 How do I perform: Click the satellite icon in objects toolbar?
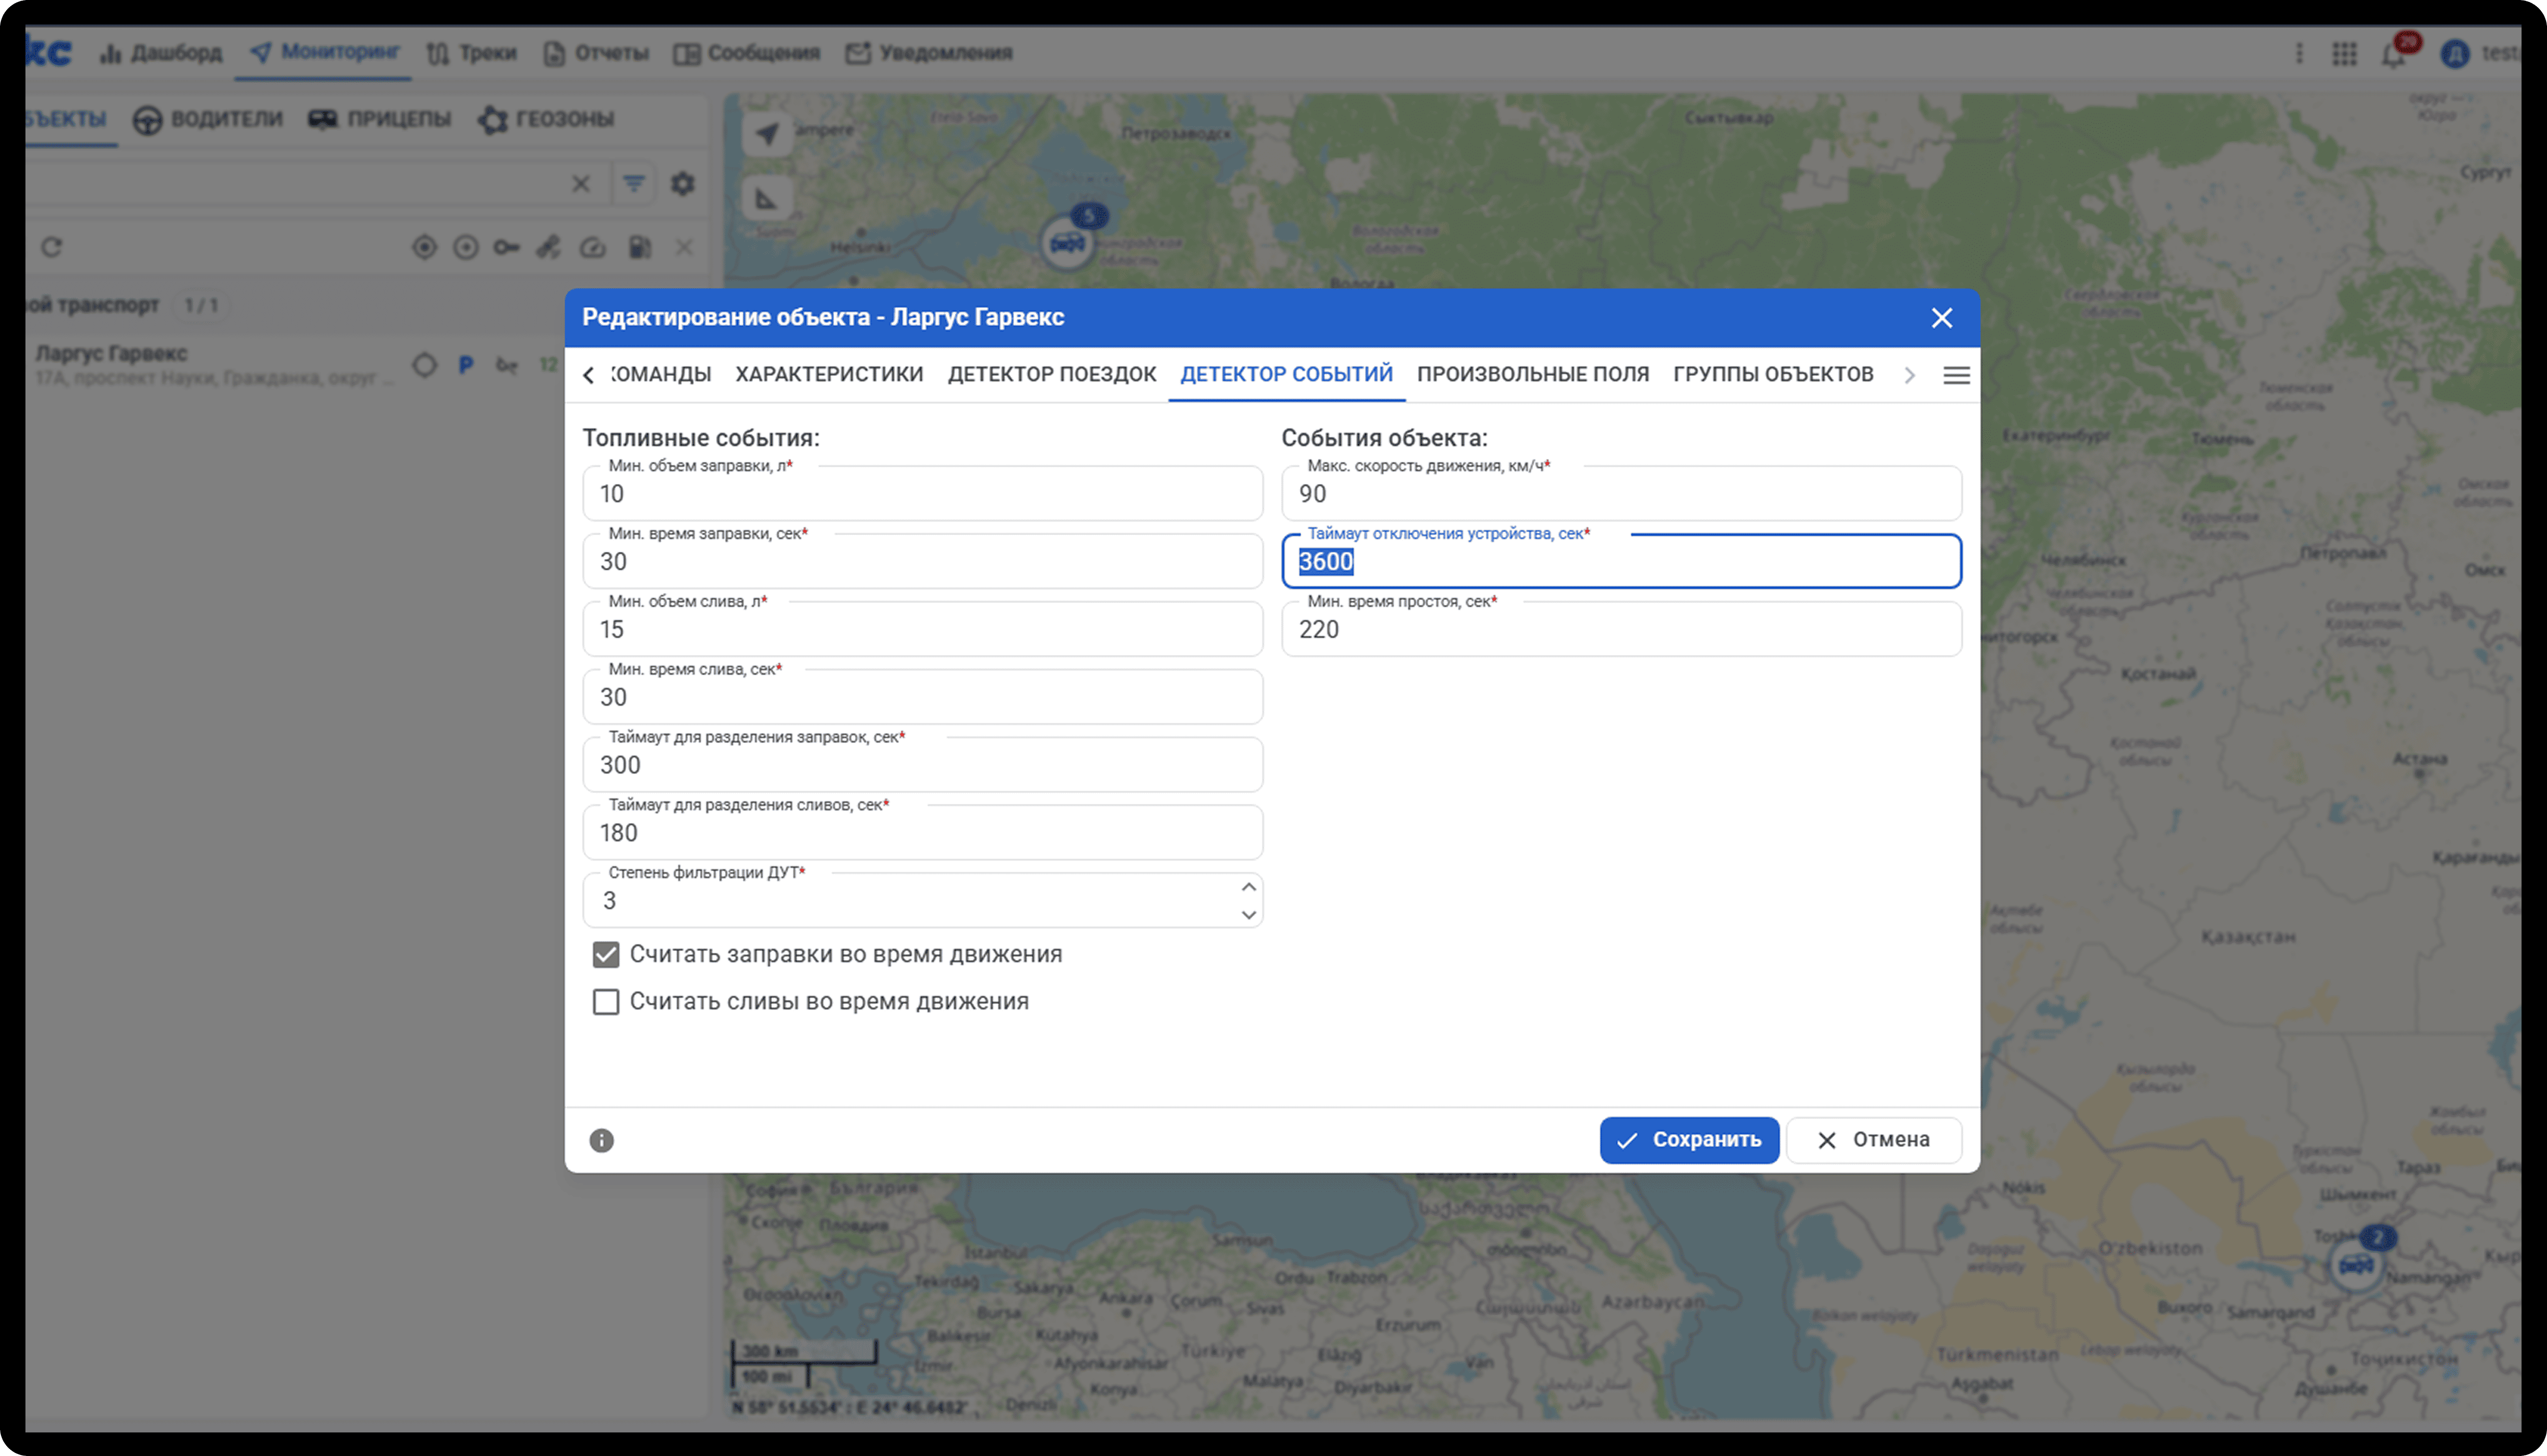point(549,247)
